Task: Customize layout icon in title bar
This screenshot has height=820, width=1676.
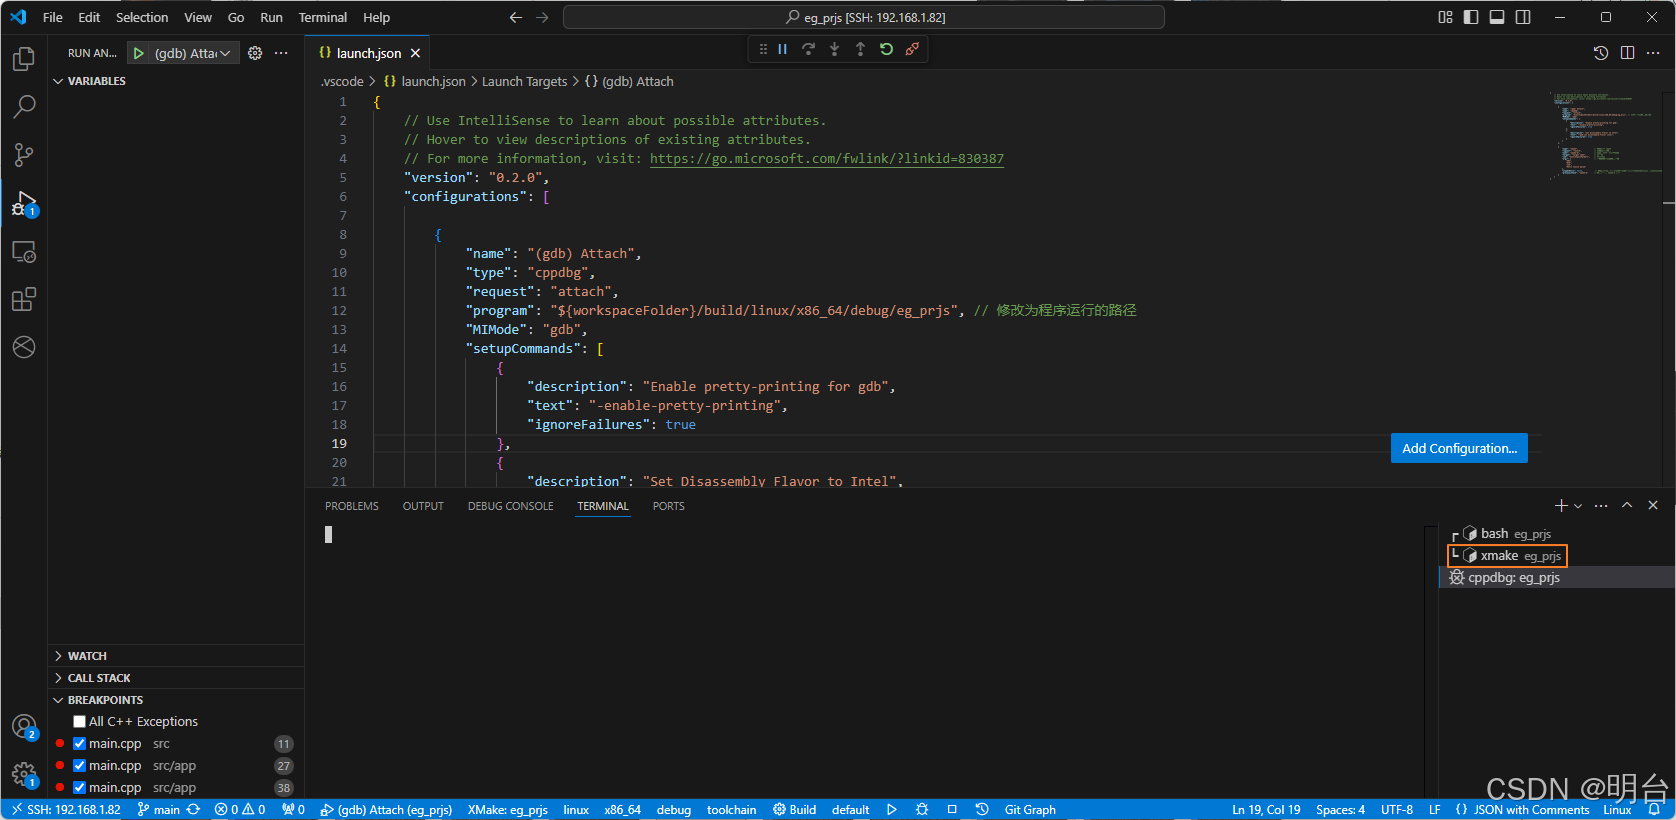Action: pyautogui.click(x=1445, y=17)
